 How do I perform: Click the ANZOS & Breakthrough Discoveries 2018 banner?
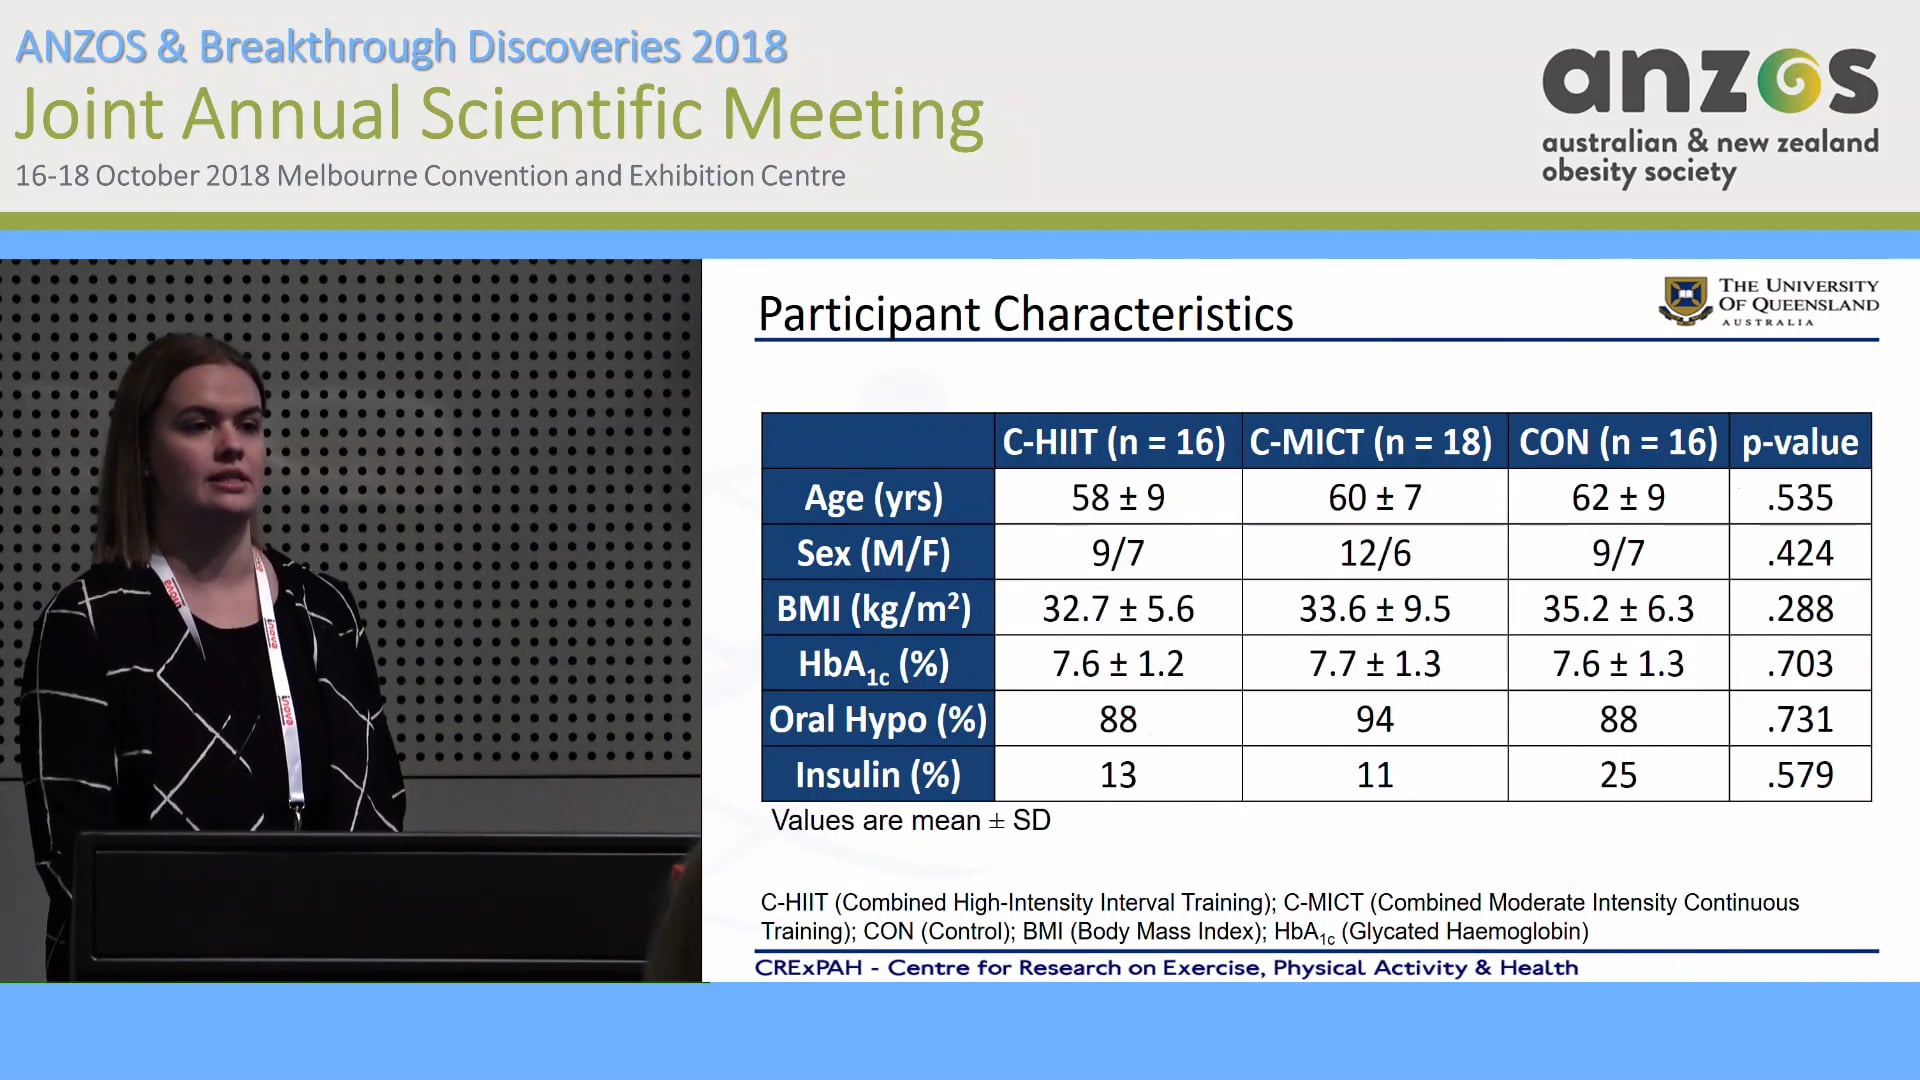point(402,46)
